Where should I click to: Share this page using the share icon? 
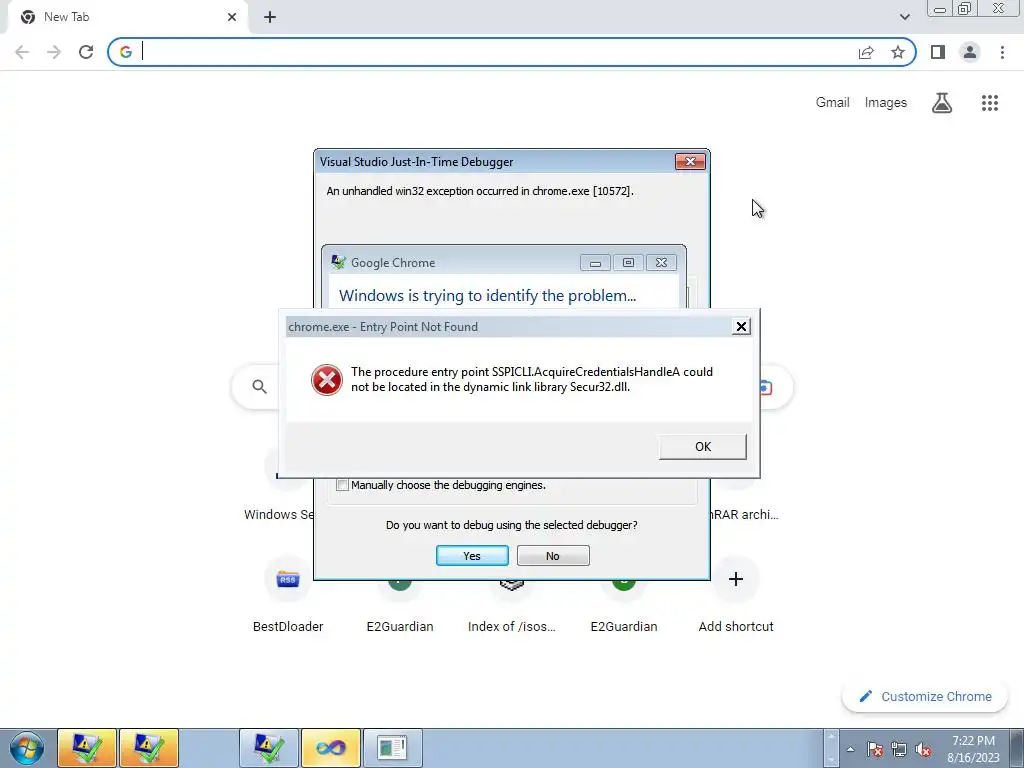click(x=866, y=52)
